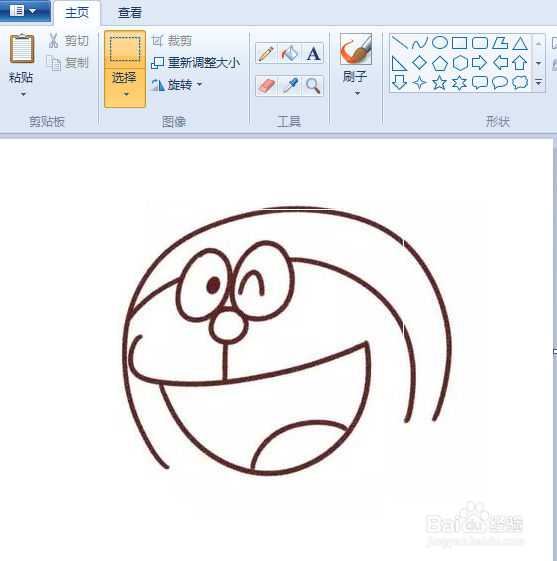This screenshot has height=561, width=557.
Task: Choose the Right arrow shape
Action: click(x=480, y=63)
